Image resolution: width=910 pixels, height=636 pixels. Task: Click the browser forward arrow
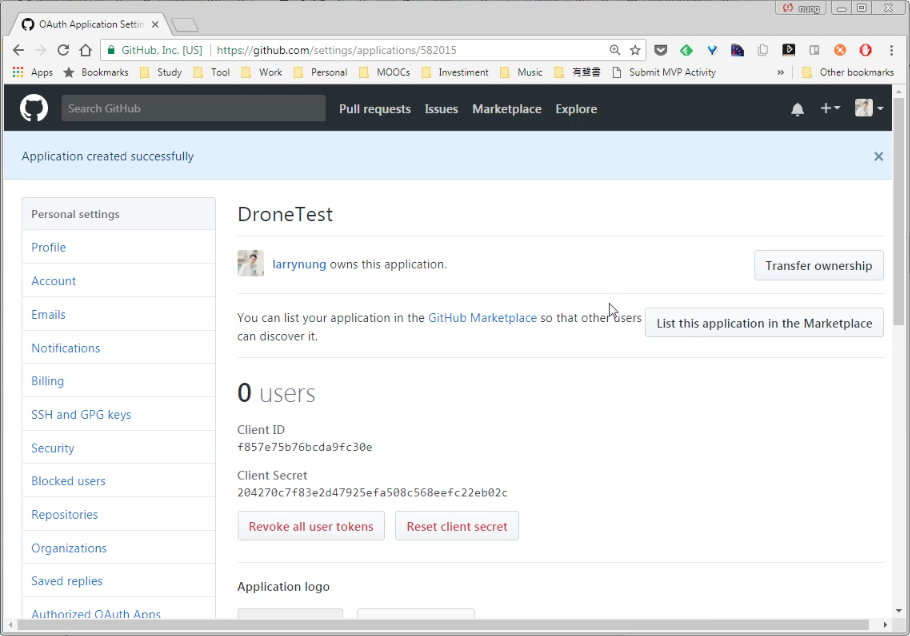point(40,50)
